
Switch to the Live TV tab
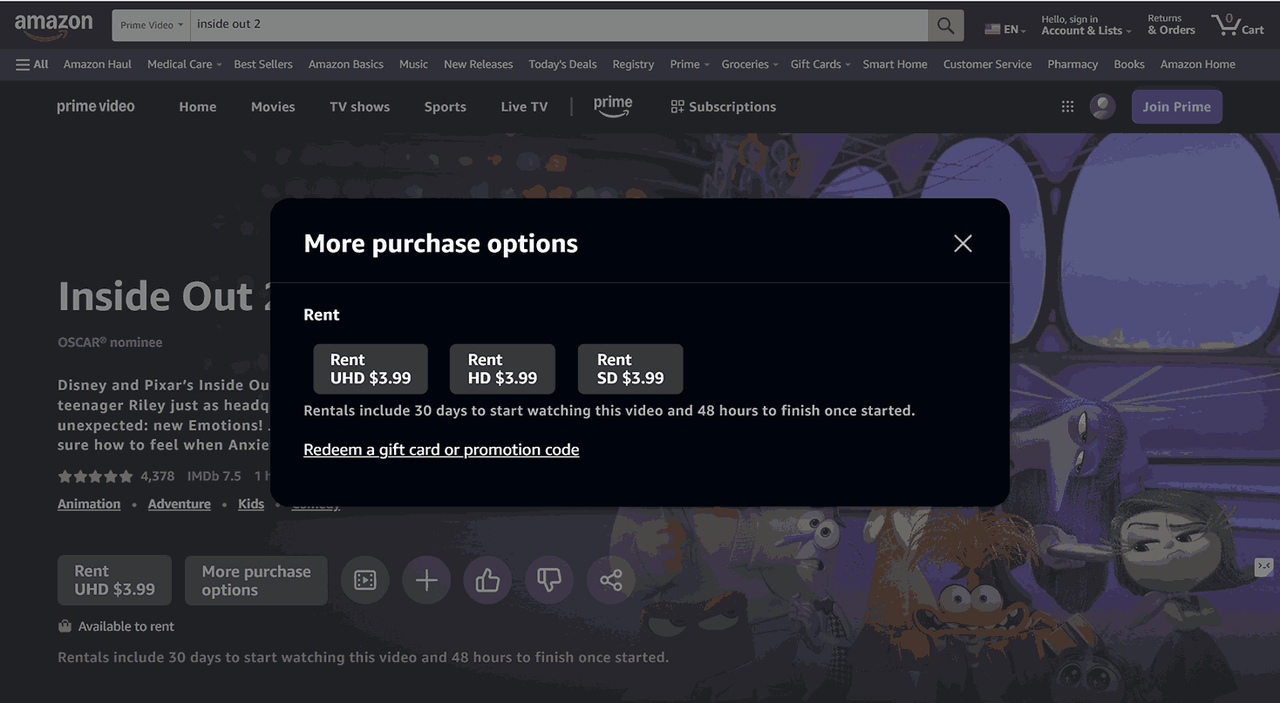[x=524, y=107]
